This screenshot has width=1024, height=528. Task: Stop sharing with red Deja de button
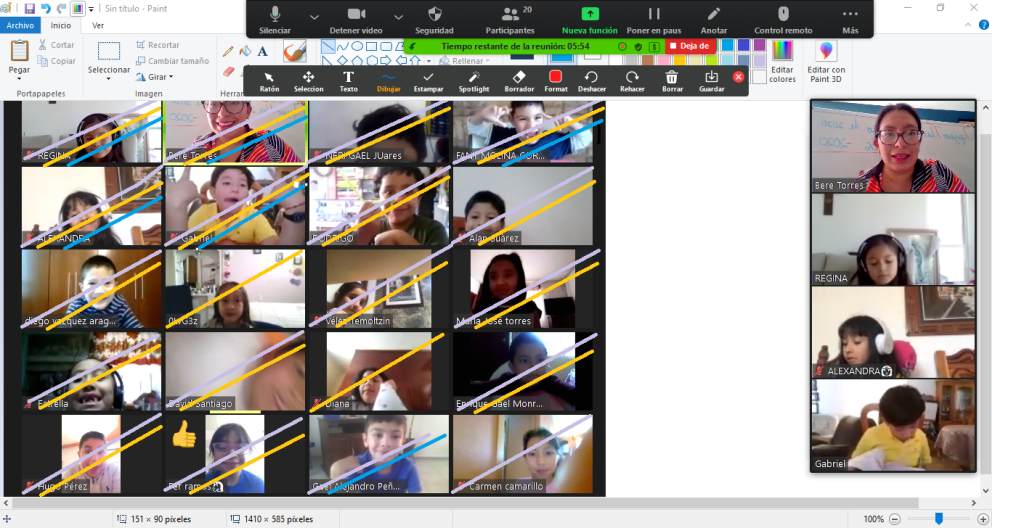click(690, 45)
